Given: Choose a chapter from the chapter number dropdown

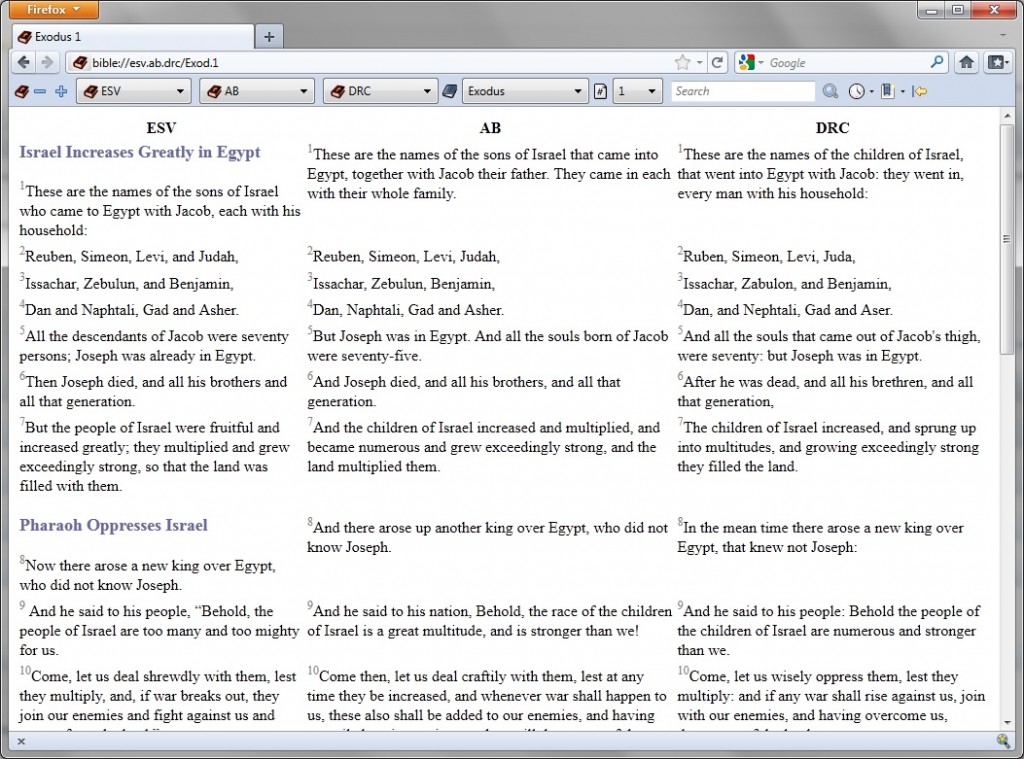Looking at the screenshot, I should (x=638, y=92).
